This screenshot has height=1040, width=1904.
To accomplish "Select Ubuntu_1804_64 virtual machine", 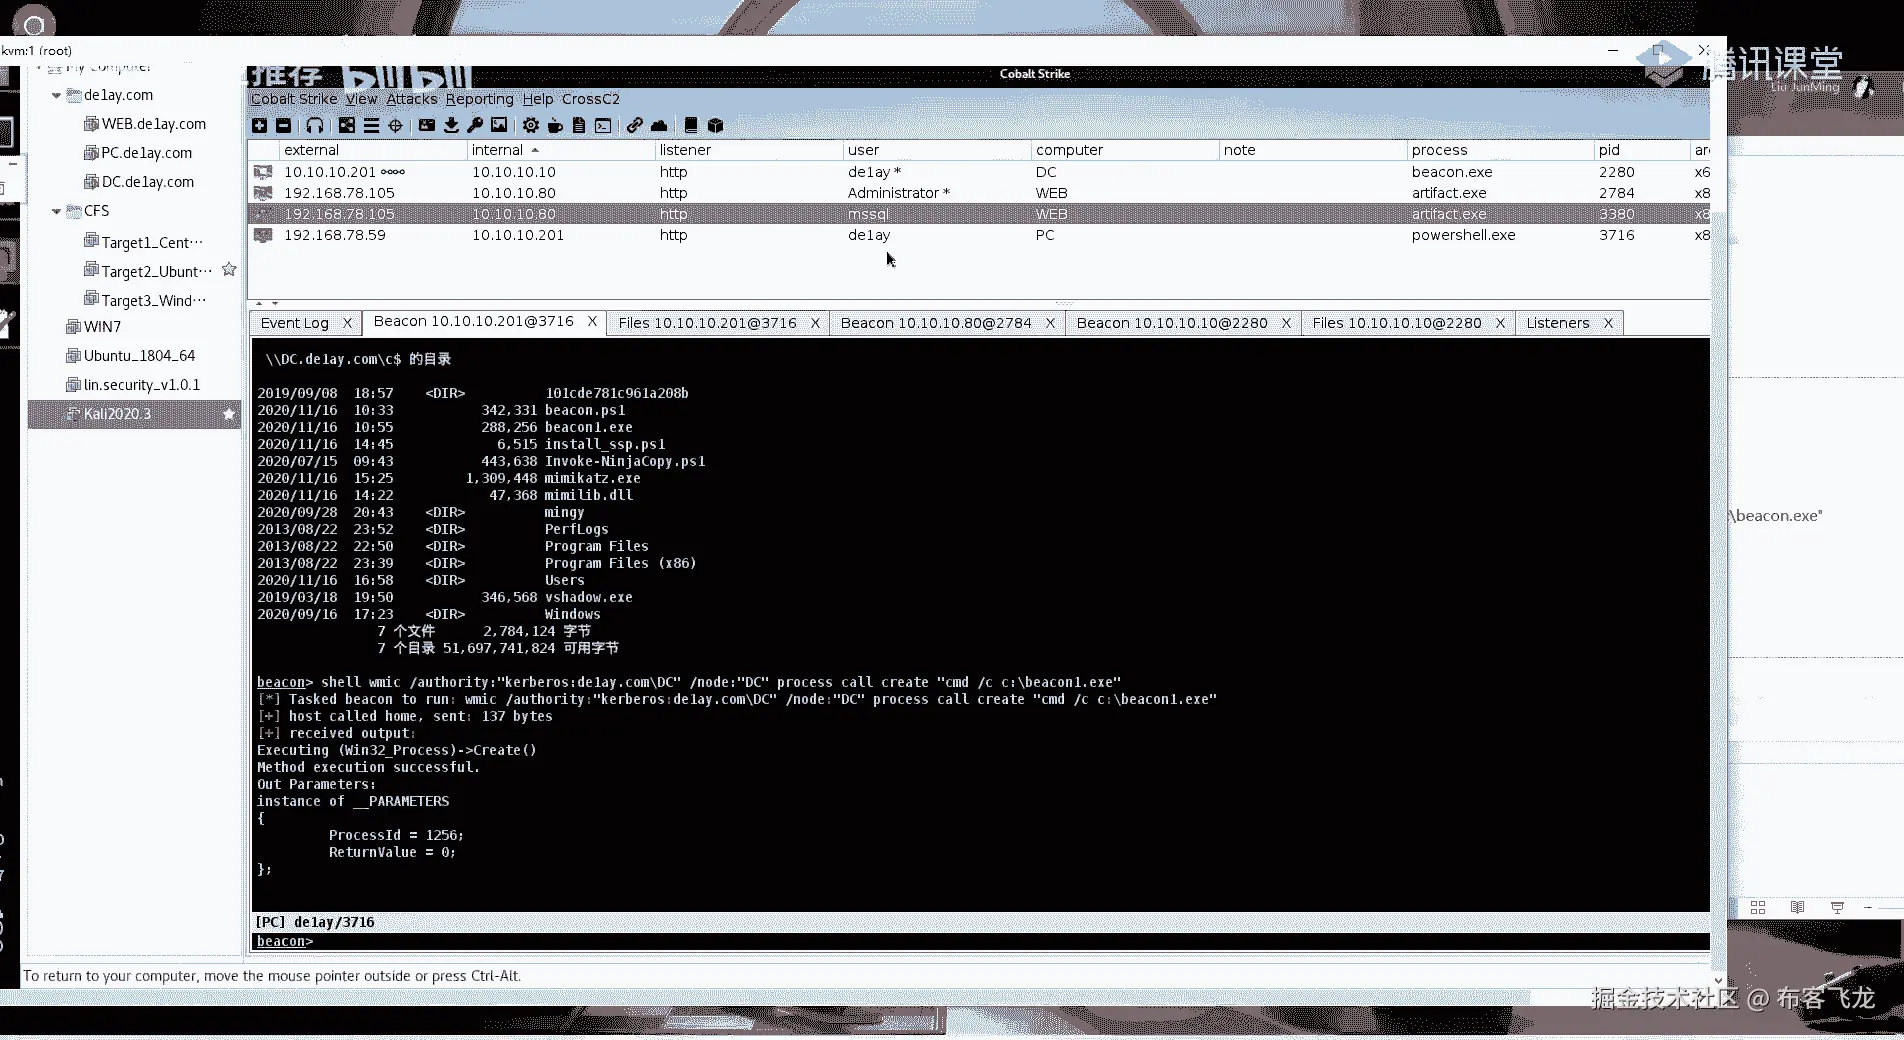I will pyautogui.click(x=130, y=356).
